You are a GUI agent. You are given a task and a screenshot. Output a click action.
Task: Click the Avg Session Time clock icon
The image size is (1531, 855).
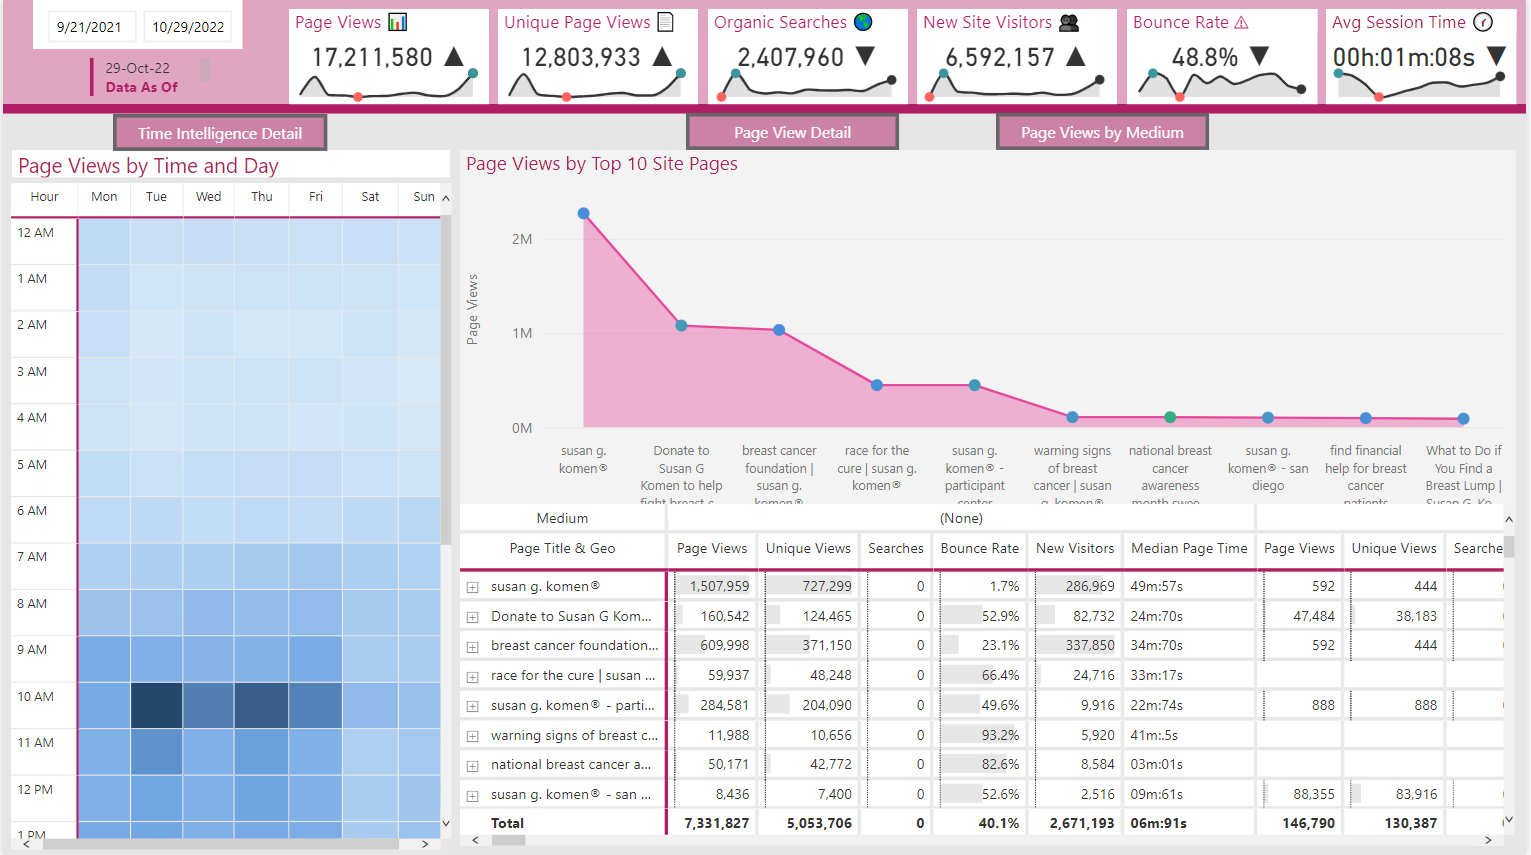point(1484,22)
